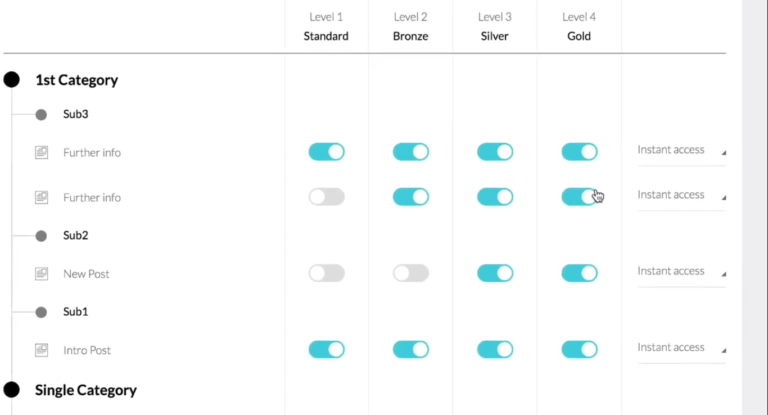Click the gray node dot for Sub1
The height and width of the screenshot is (415, 768).
(x=41, y=312)
